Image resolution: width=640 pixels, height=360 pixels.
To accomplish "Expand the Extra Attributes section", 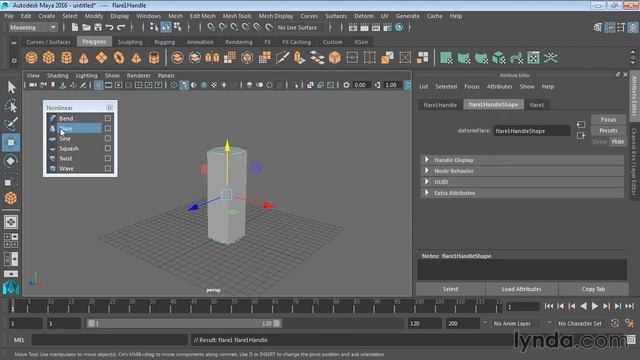I will coord(427,193).
